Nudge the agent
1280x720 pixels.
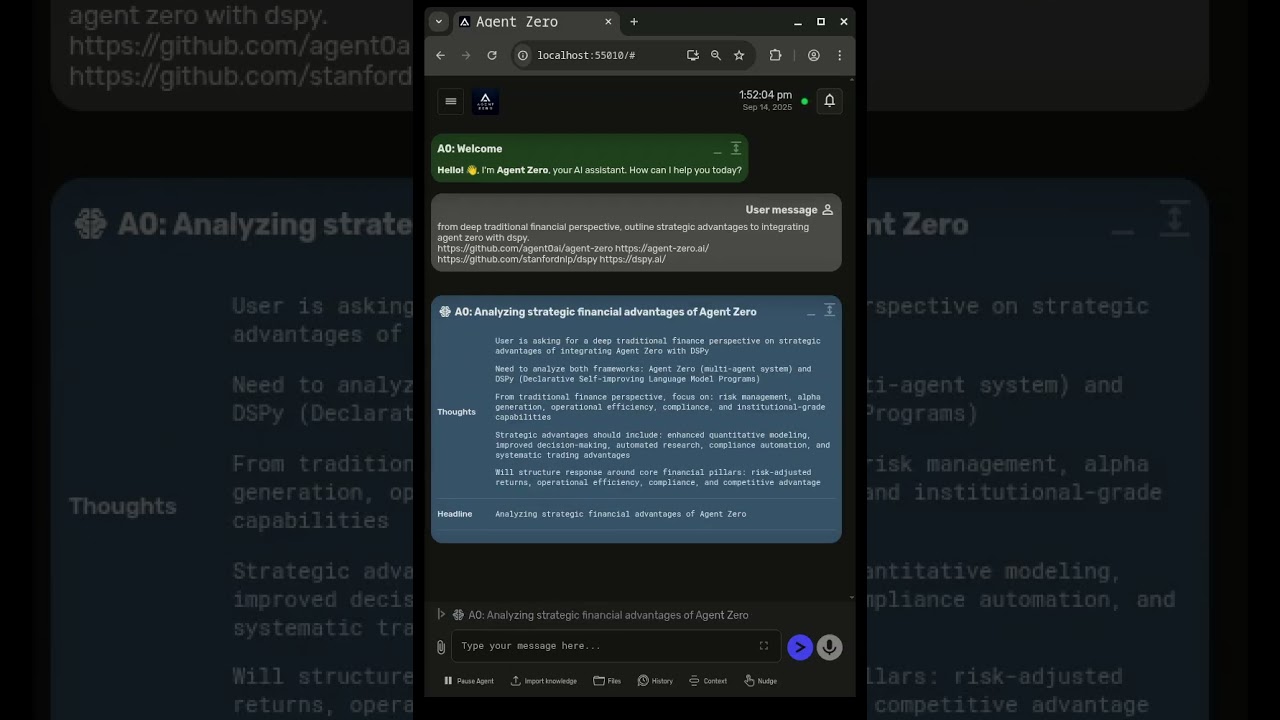(x=760, y=681)
